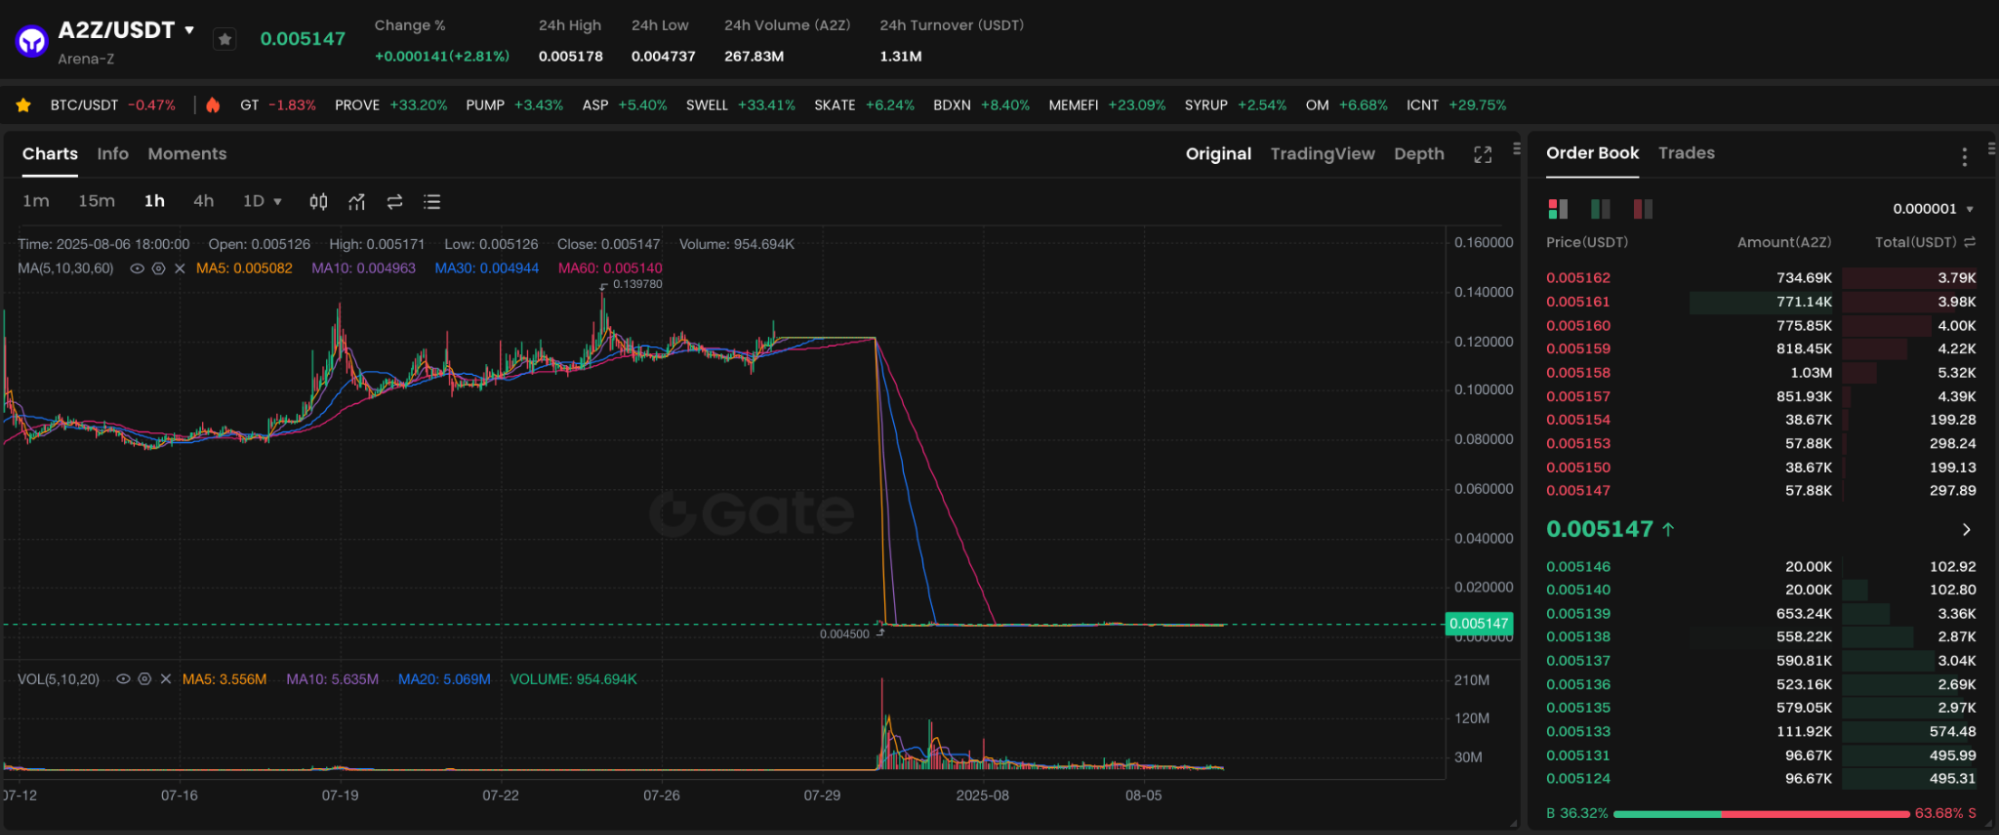The width and height of the screenshot is (1999, 835).
Task: Remove the MA(5,10,30,60) indicator
Action: 180,269
